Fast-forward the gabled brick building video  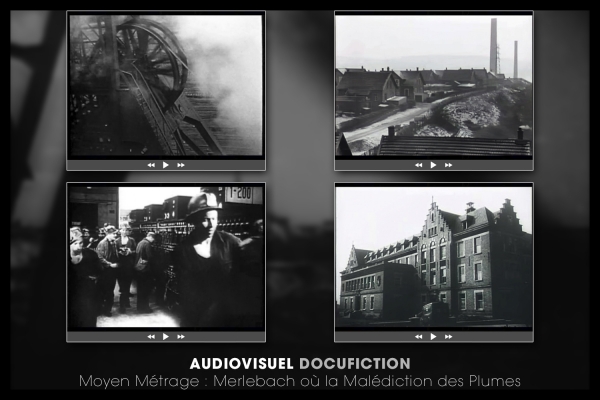pyautogui.click(x=448, y=336)
